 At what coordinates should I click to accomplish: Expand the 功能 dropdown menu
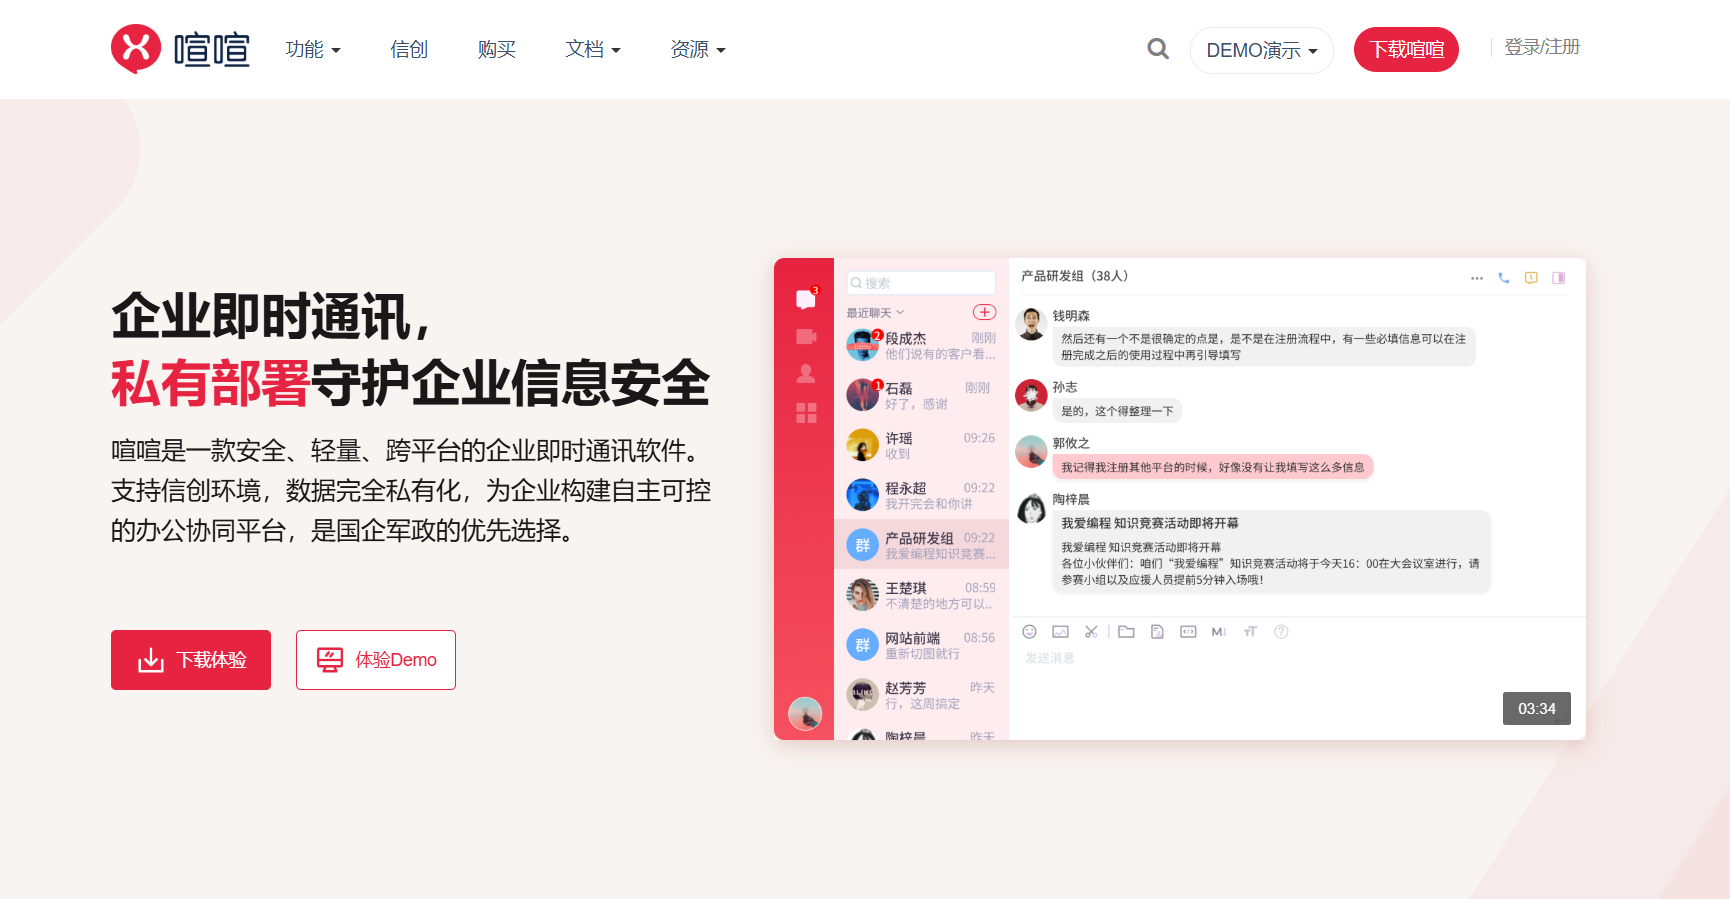coord(313,49)
